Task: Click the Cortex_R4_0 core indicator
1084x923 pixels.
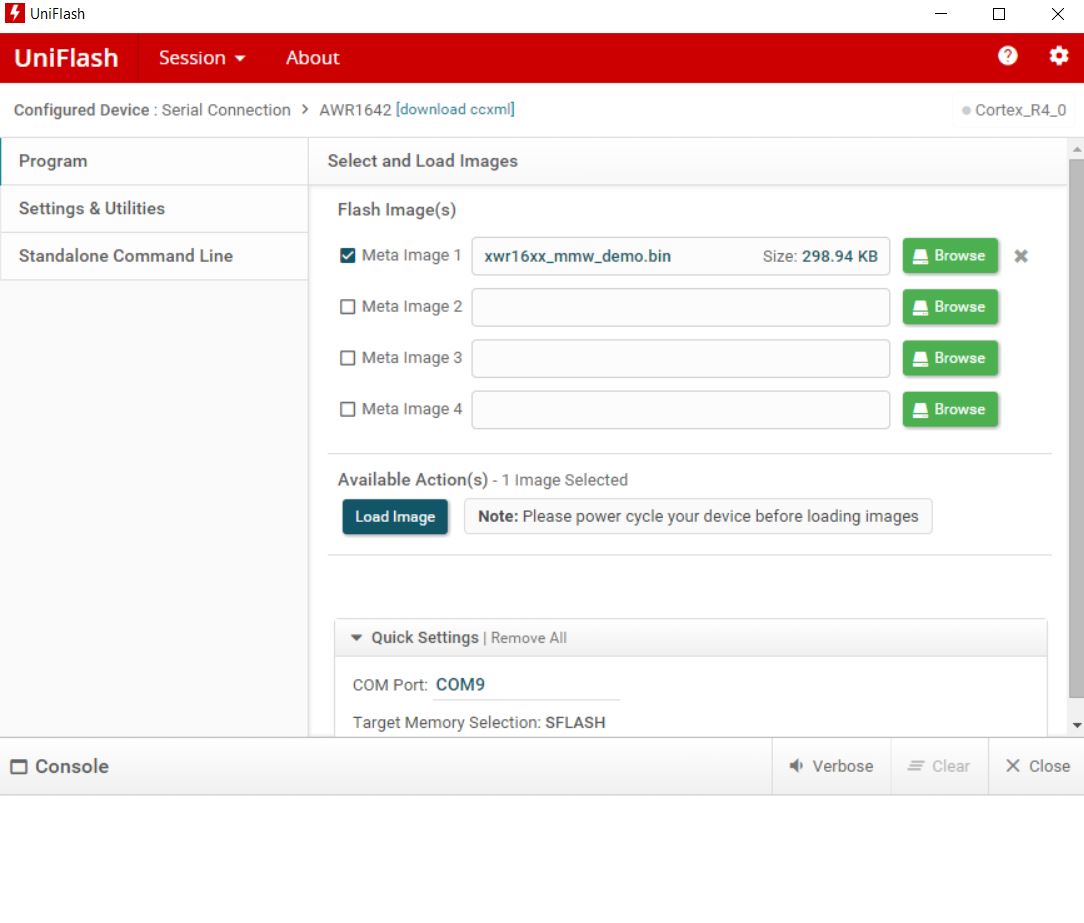Action: click(1014, 110)
